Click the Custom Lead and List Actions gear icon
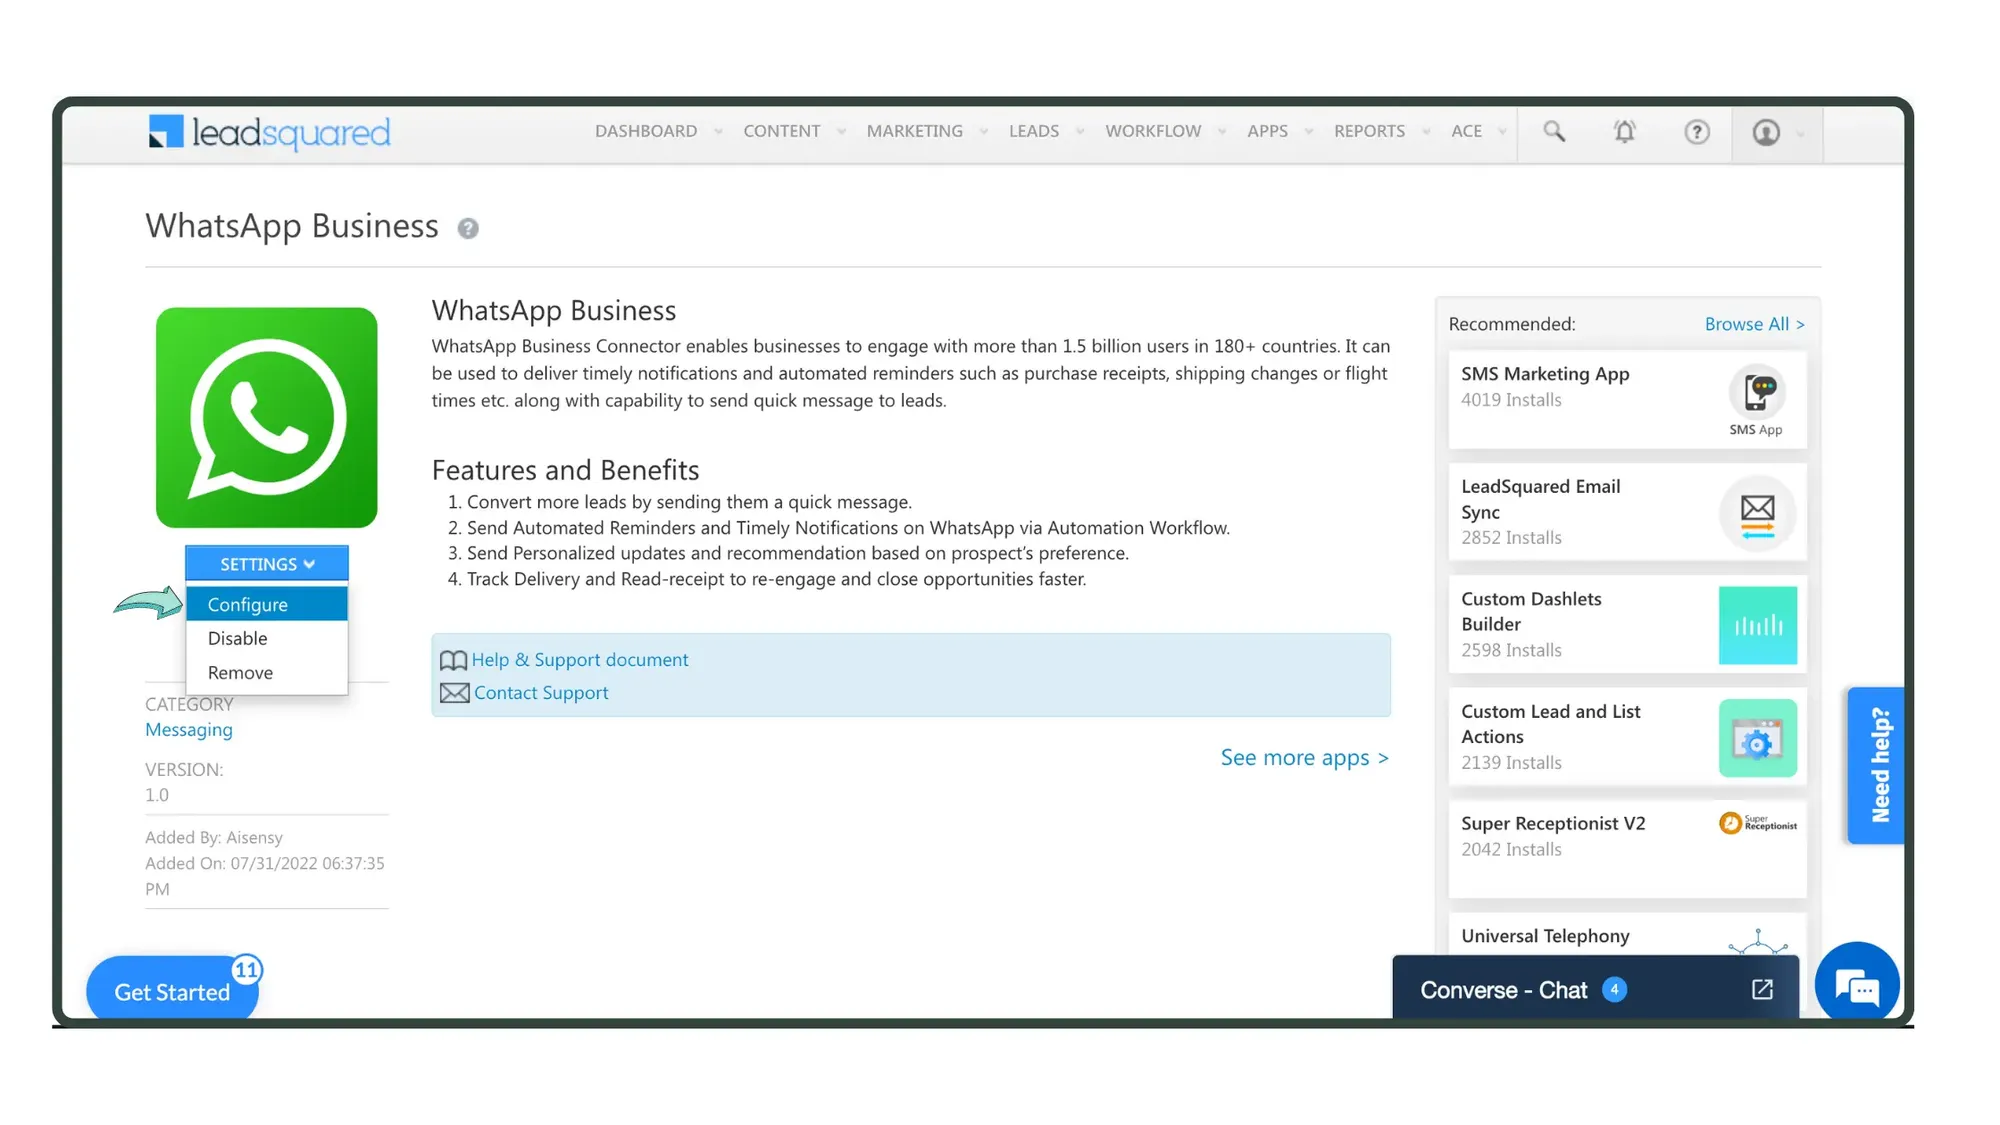 click(x=1757, y=738)
